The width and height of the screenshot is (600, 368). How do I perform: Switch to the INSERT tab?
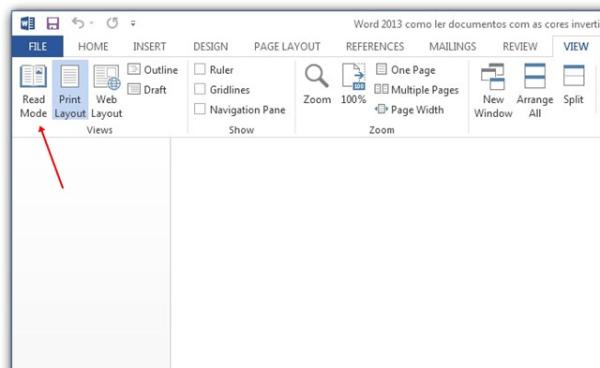pos(149,47)
